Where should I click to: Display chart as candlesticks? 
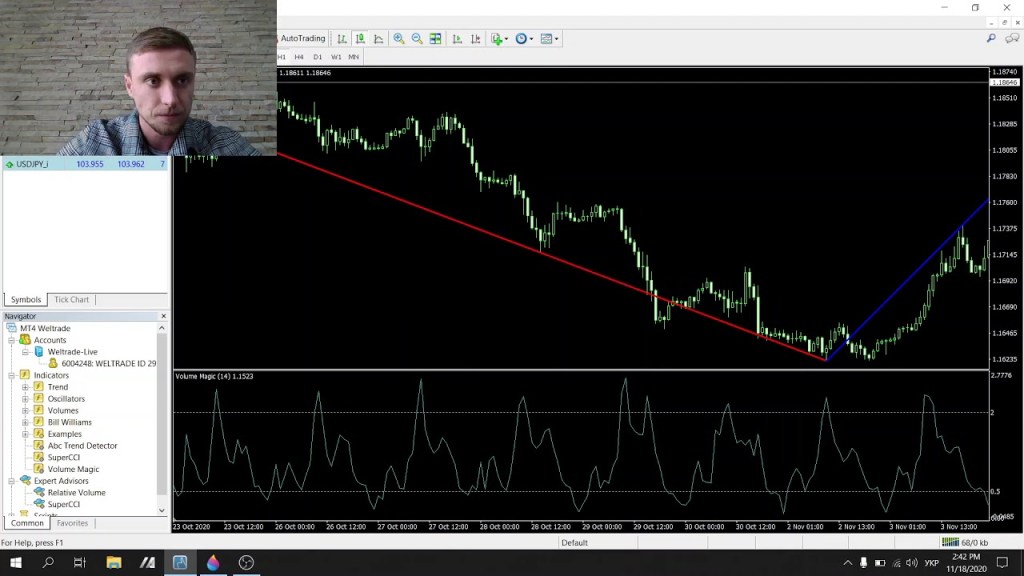(x=361, y=38)
